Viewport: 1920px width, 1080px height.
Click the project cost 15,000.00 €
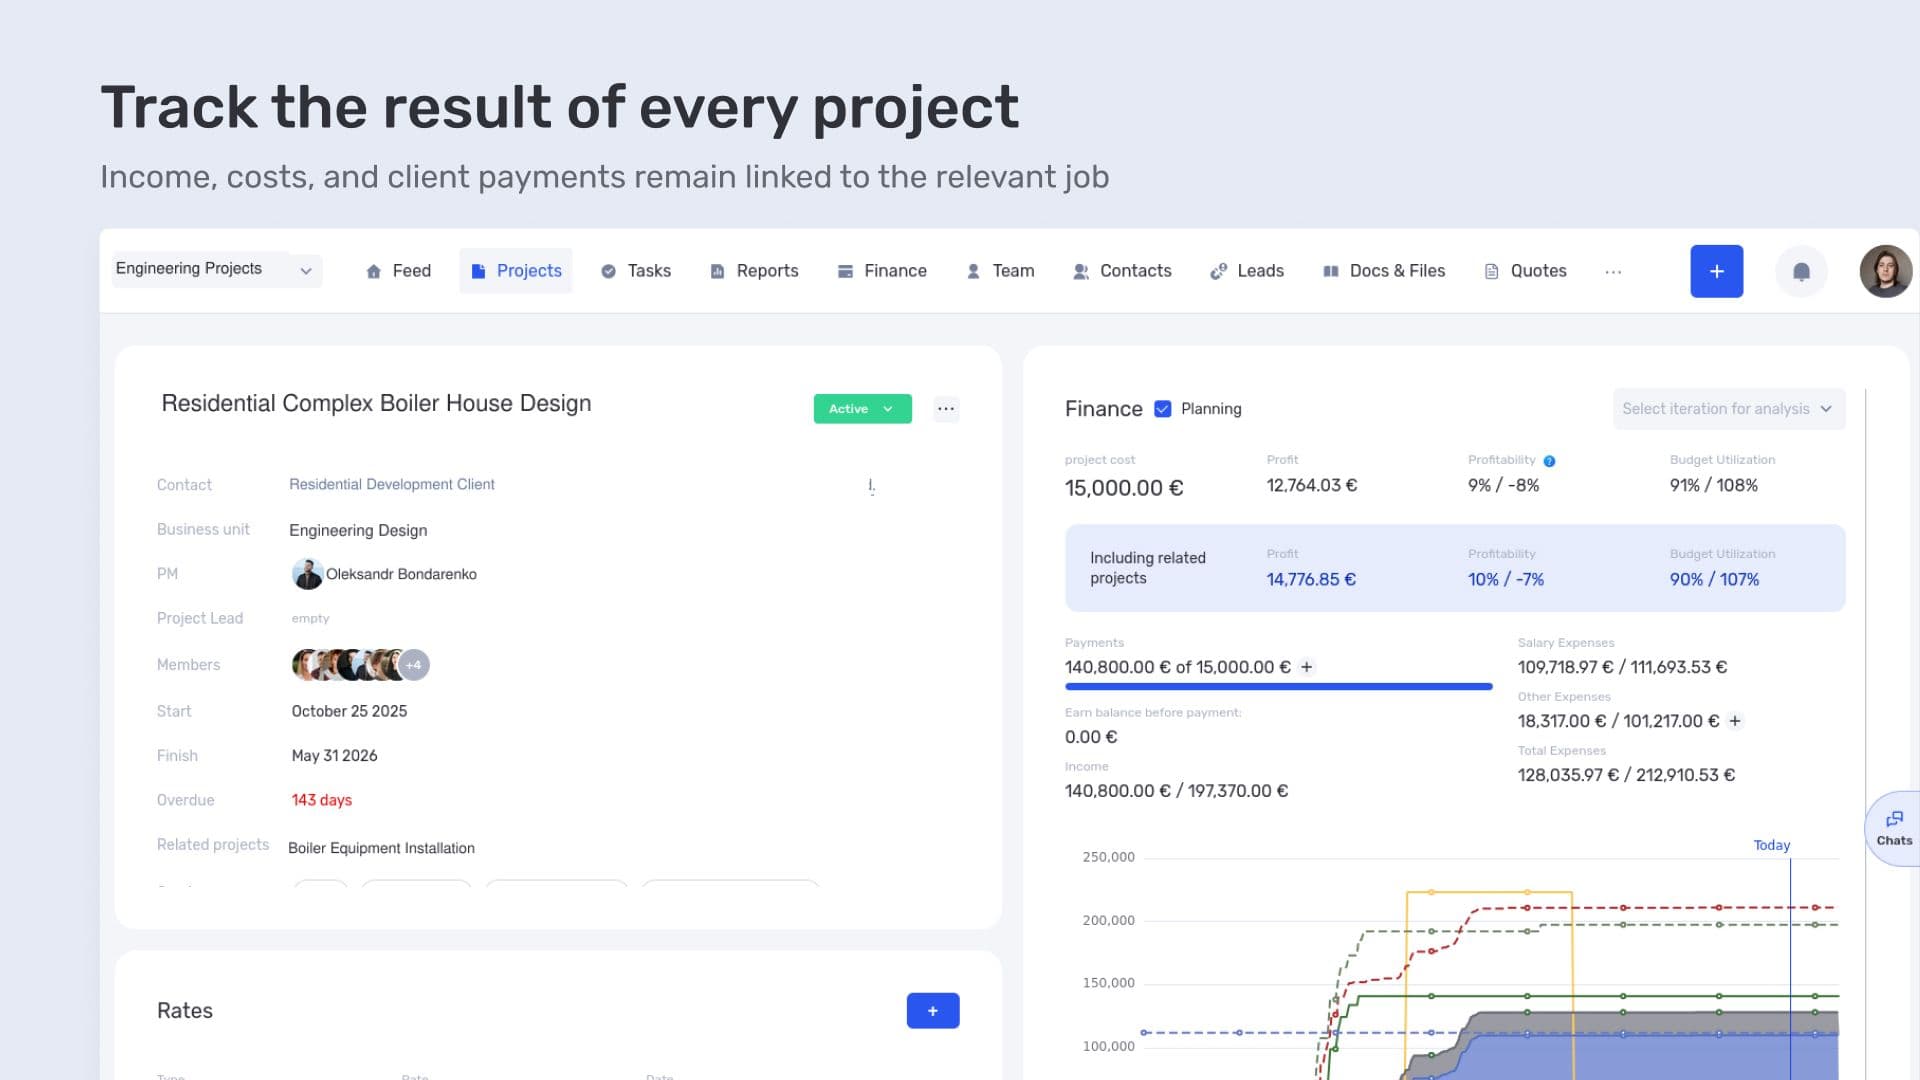coord(1124,488)
